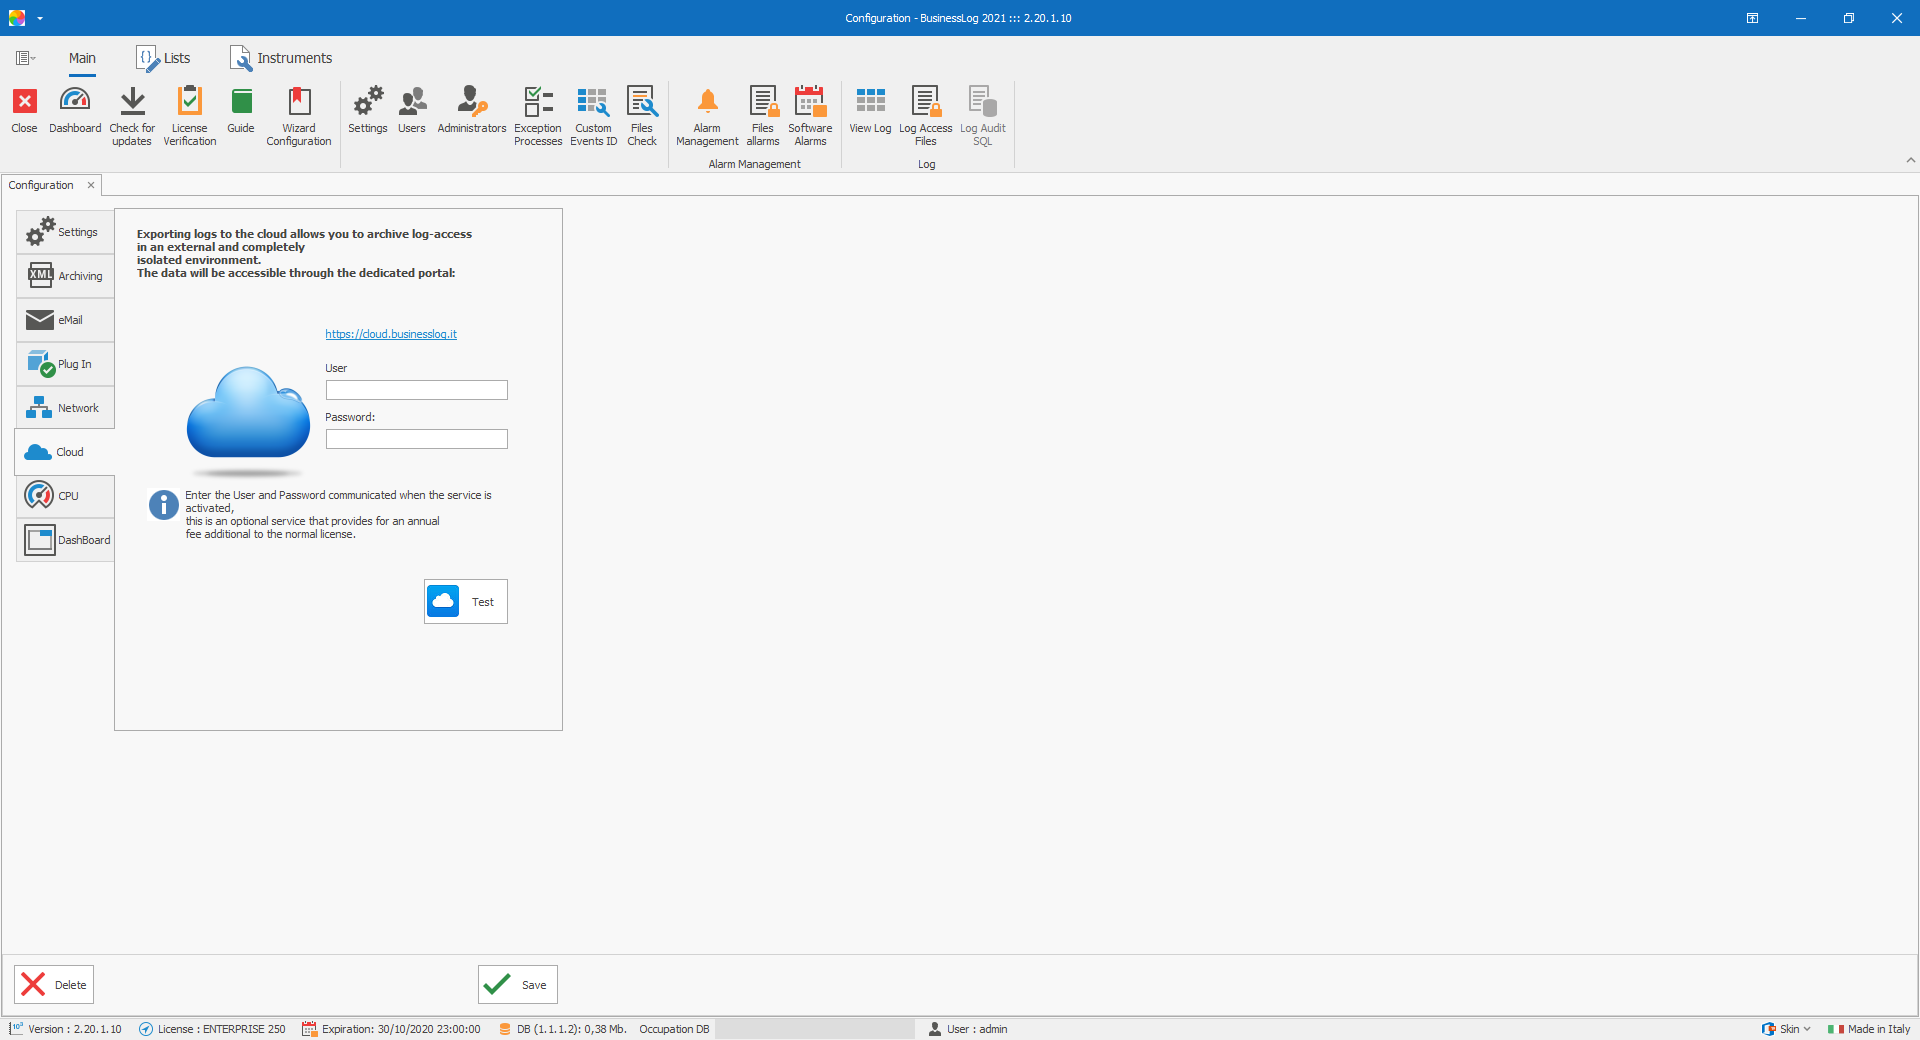Open View Log grid icon
Viewport: 1920px width, 1040px height.
pyautogui.click(x=870, y=101)
